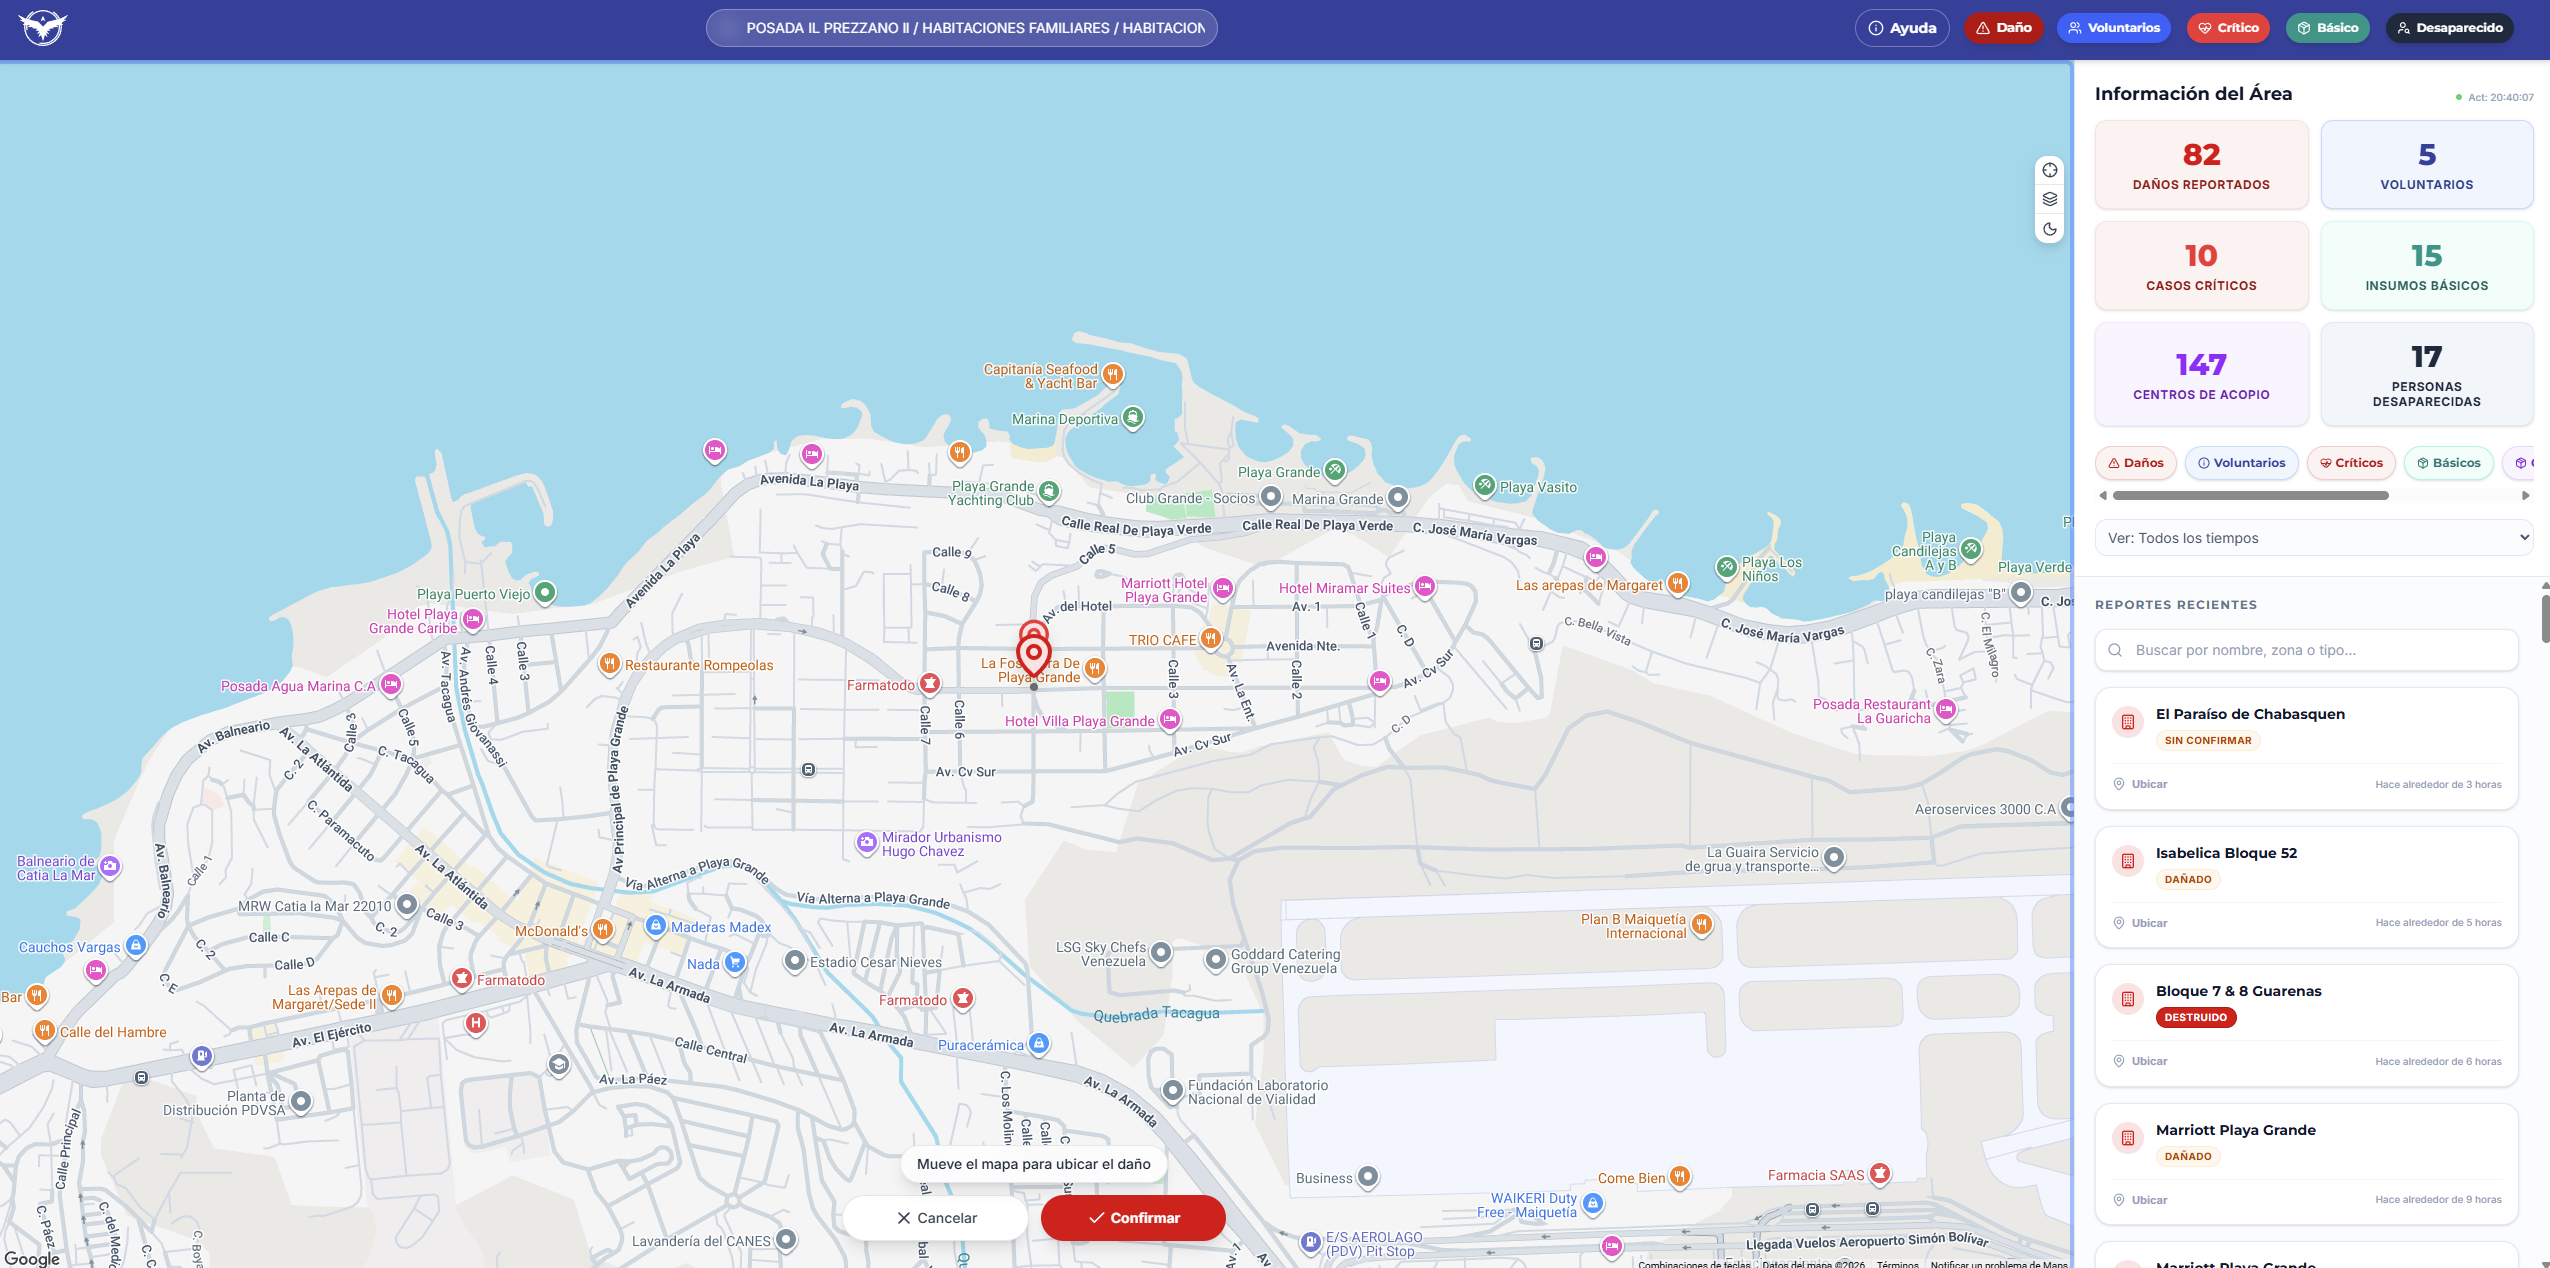This screenshot has height=1268, width=2550.
Task: Click Marriott Hotel Playa Grande pin
Action: pyautogui.click(x=1222, y=589)
